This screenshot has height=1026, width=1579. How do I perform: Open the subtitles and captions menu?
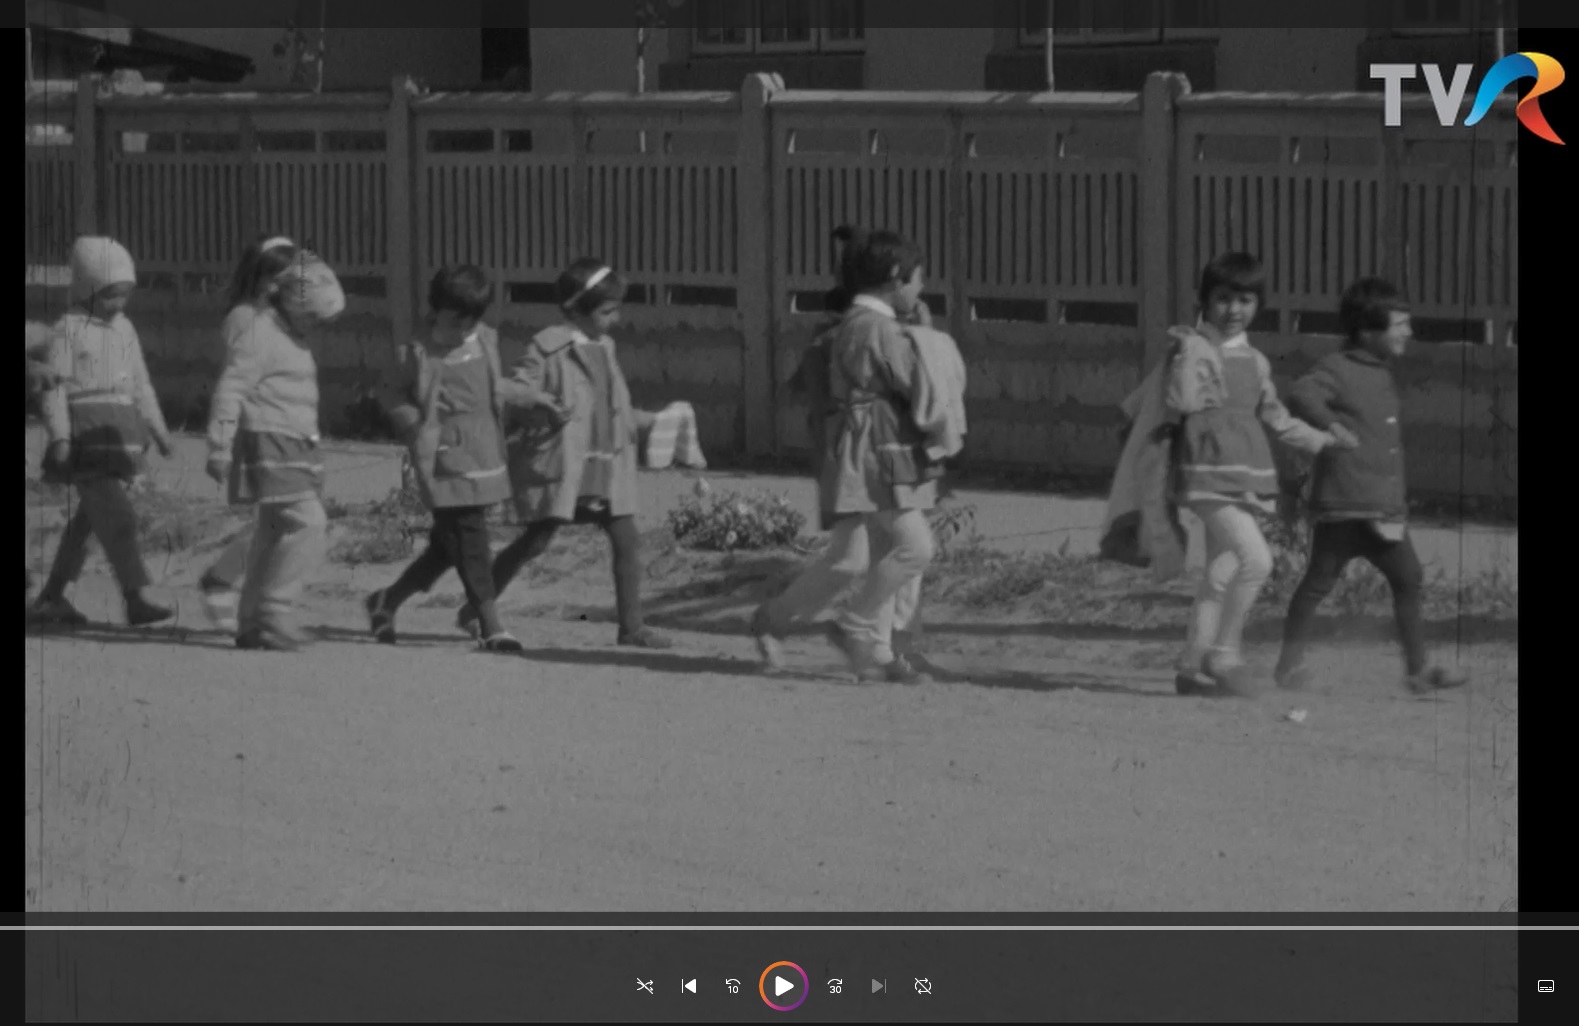point(1545,986)
